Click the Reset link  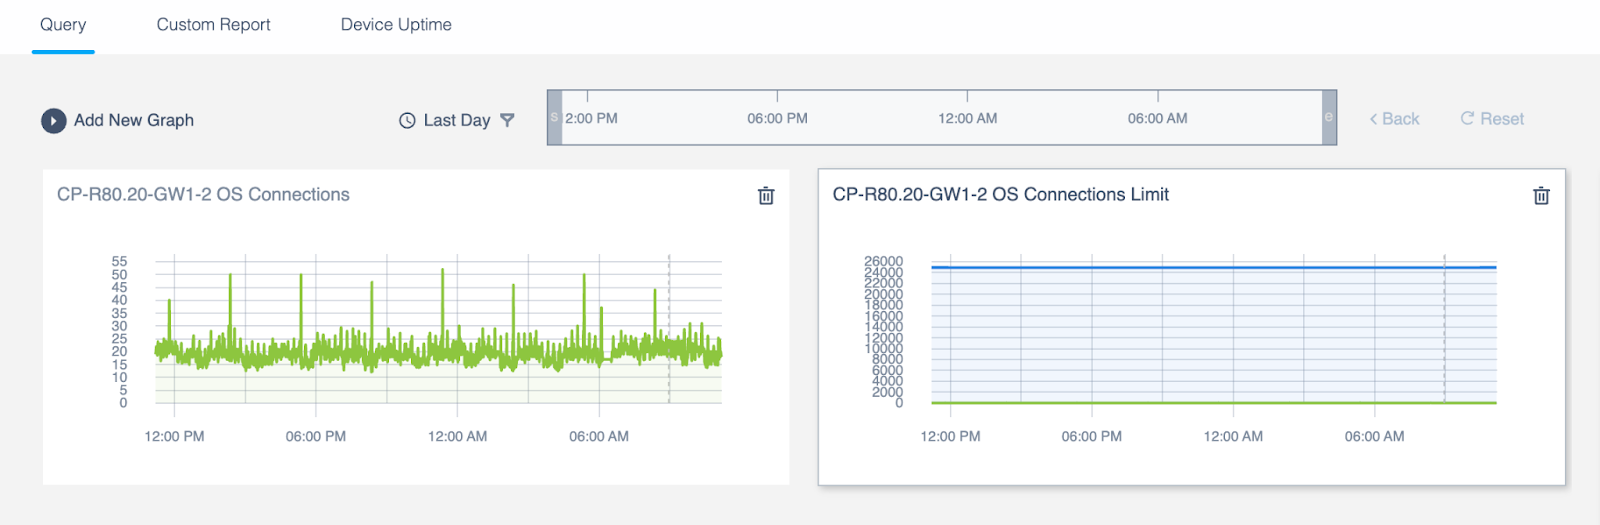click(x=1492, y=119)
